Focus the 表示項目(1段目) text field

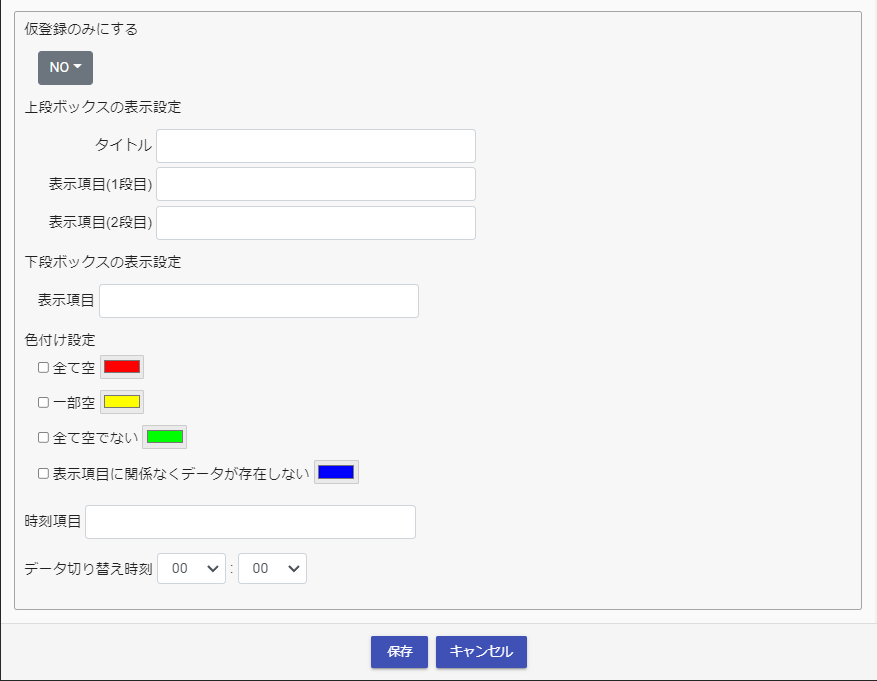[x=315, y=184]
